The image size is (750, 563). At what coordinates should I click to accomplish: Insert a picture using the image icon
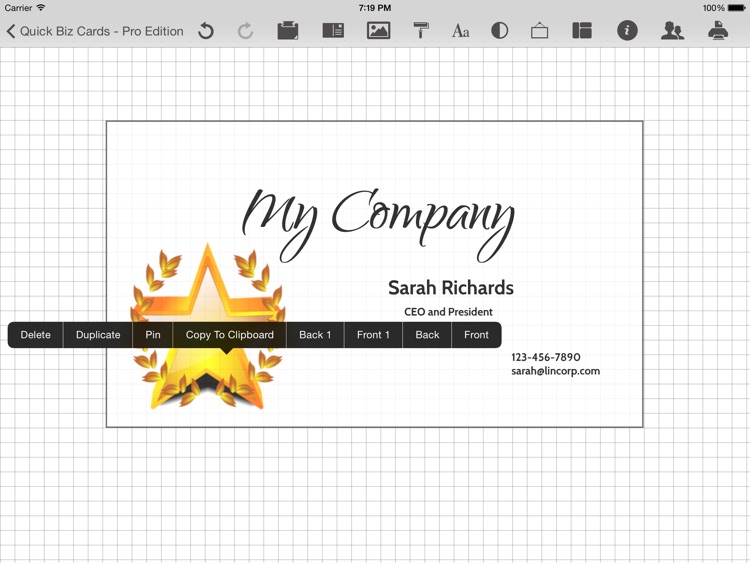378,31
